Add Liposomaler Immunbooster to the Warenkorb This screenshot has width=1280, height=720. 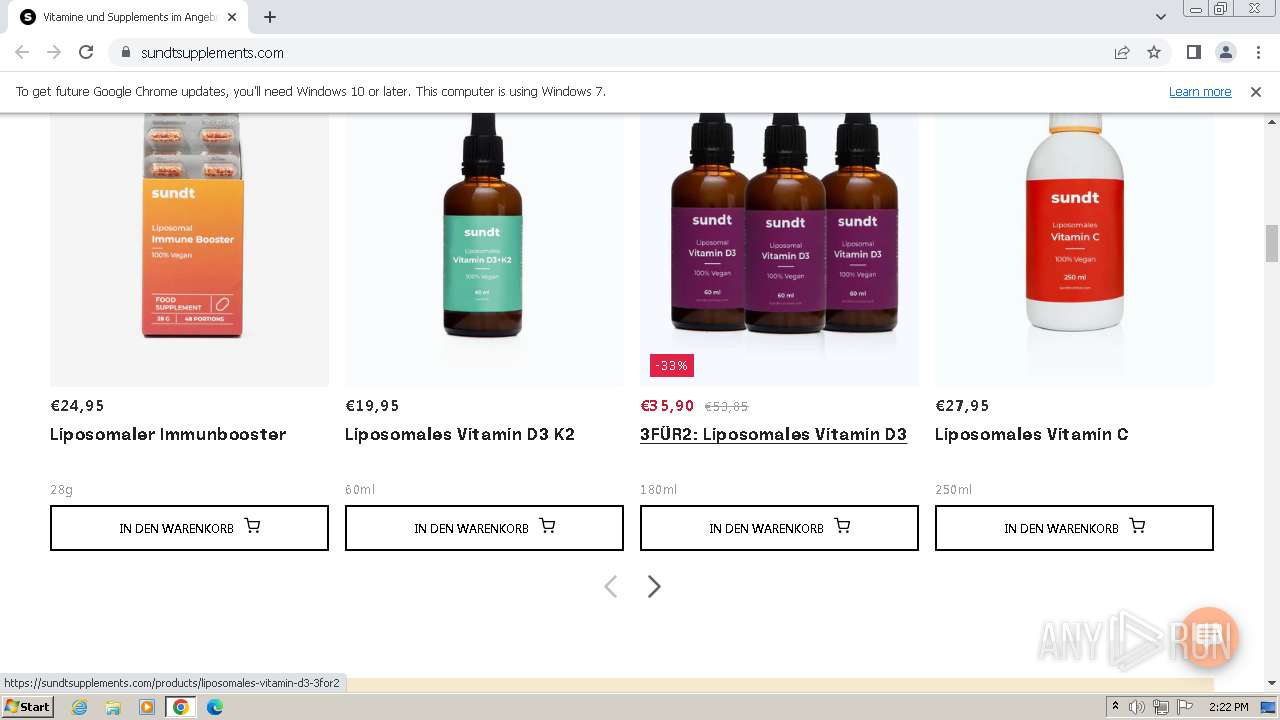[189, 528]
